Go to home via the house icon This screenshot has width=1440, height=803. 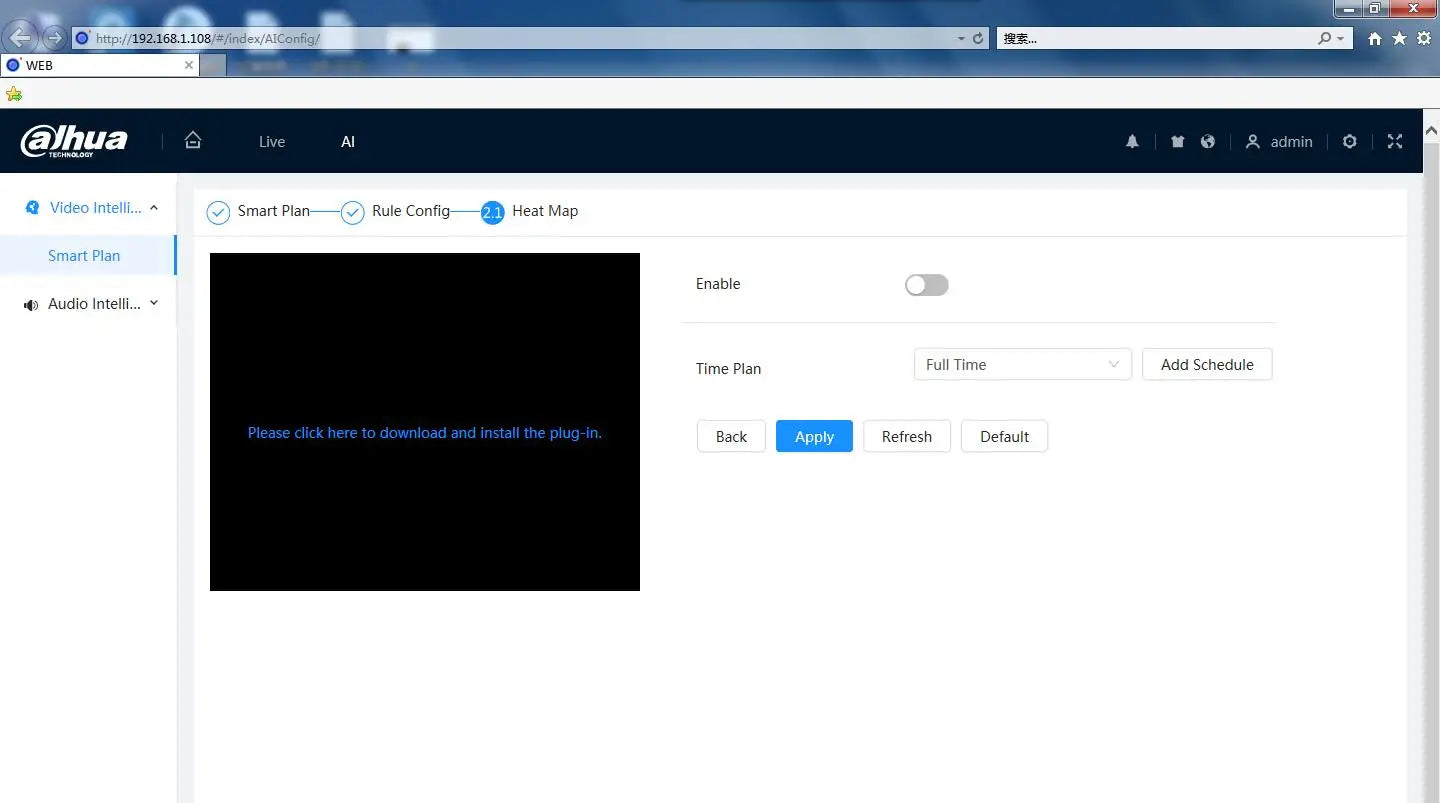193,141
